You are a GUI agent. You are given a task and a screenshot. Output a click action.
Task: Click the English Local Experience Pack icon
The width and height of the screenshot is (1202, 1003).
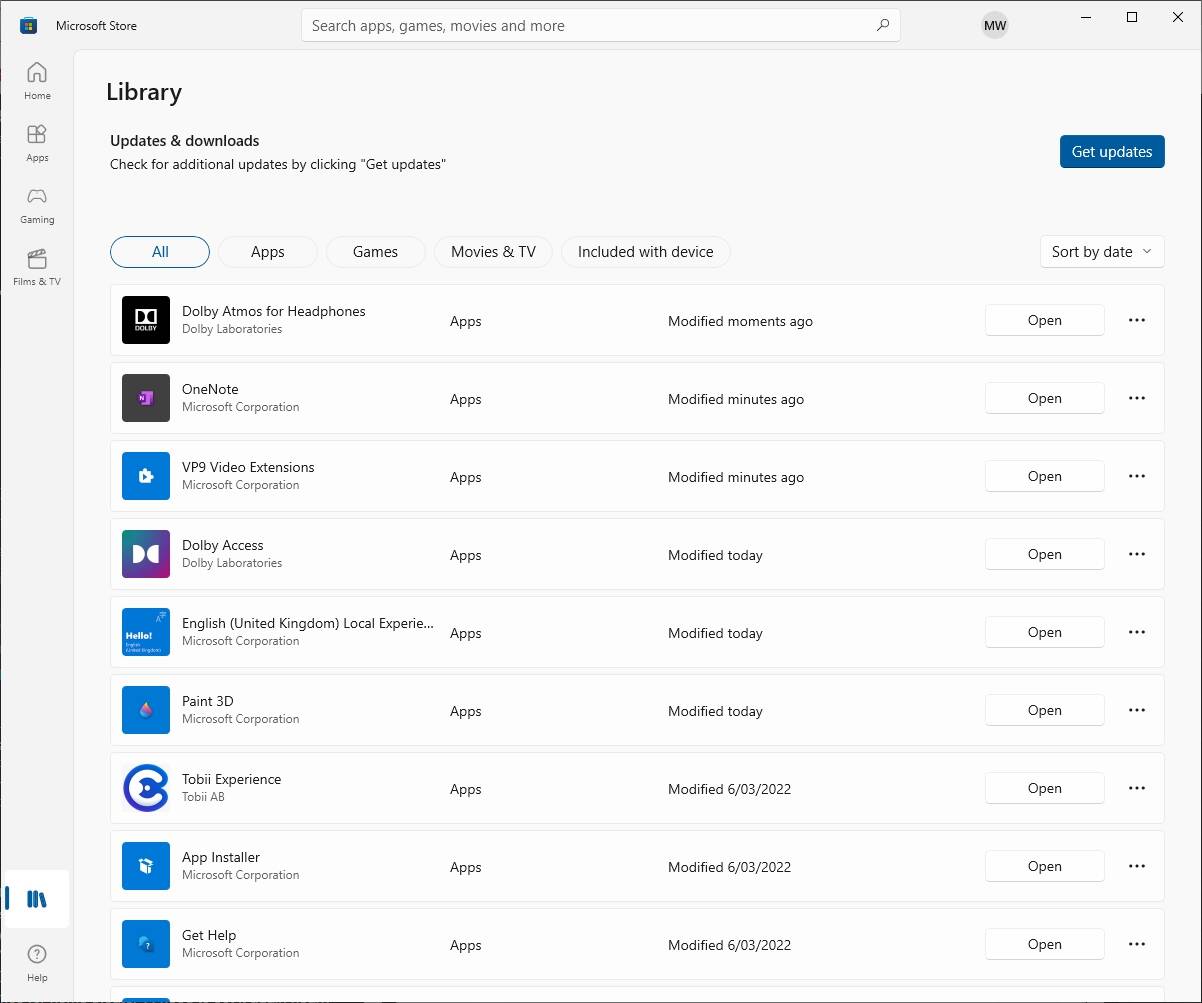(x=146, y=632)
